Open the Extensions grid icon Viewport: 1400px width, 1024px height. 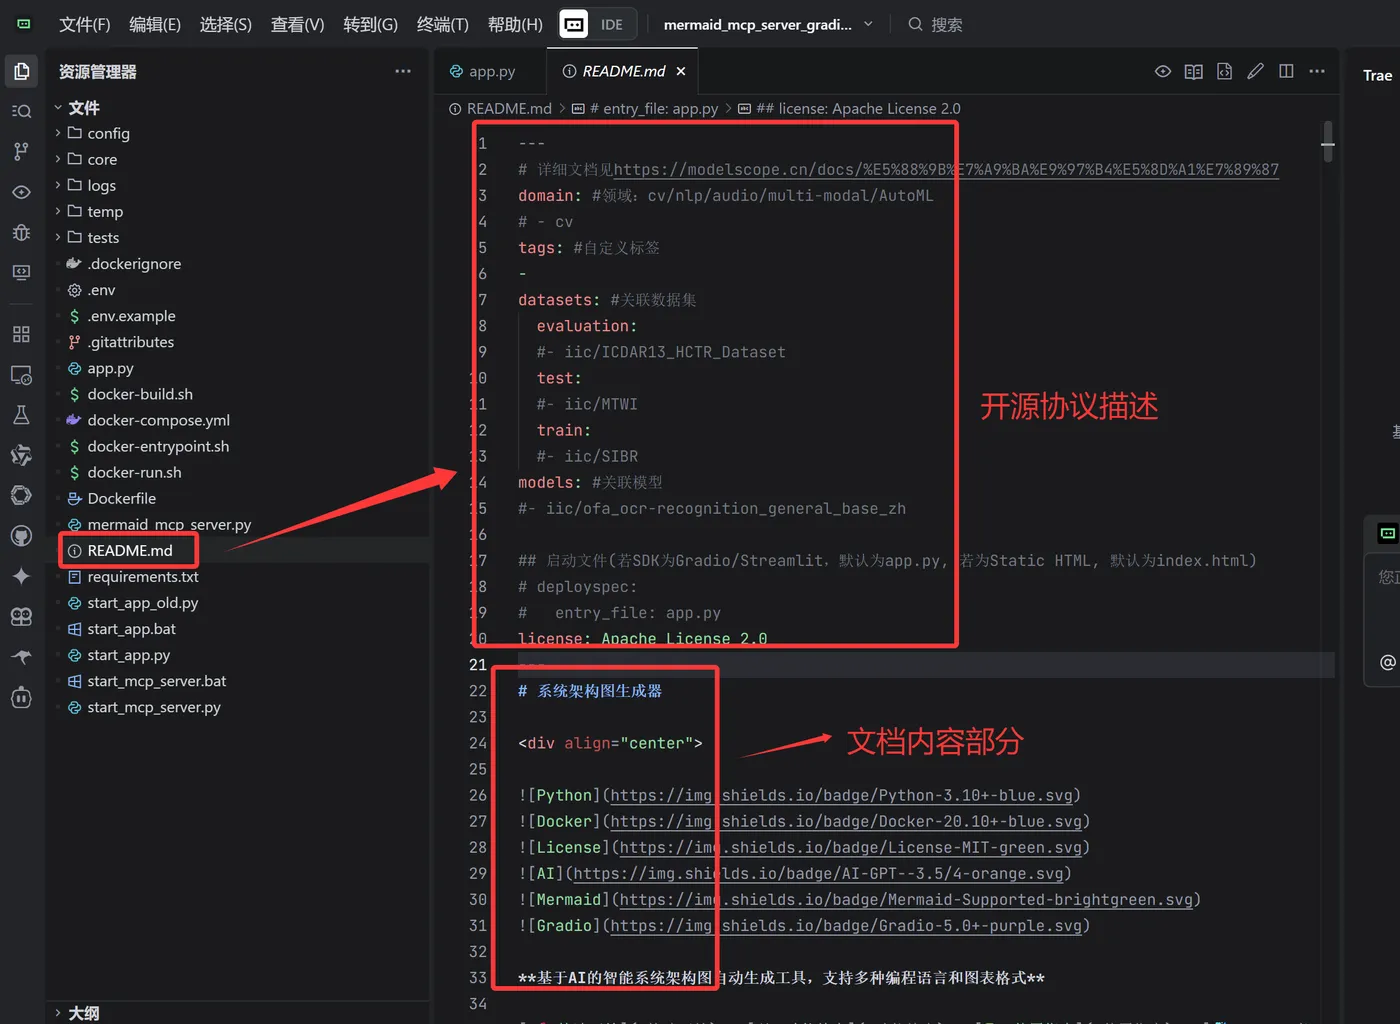coord(21,334)
